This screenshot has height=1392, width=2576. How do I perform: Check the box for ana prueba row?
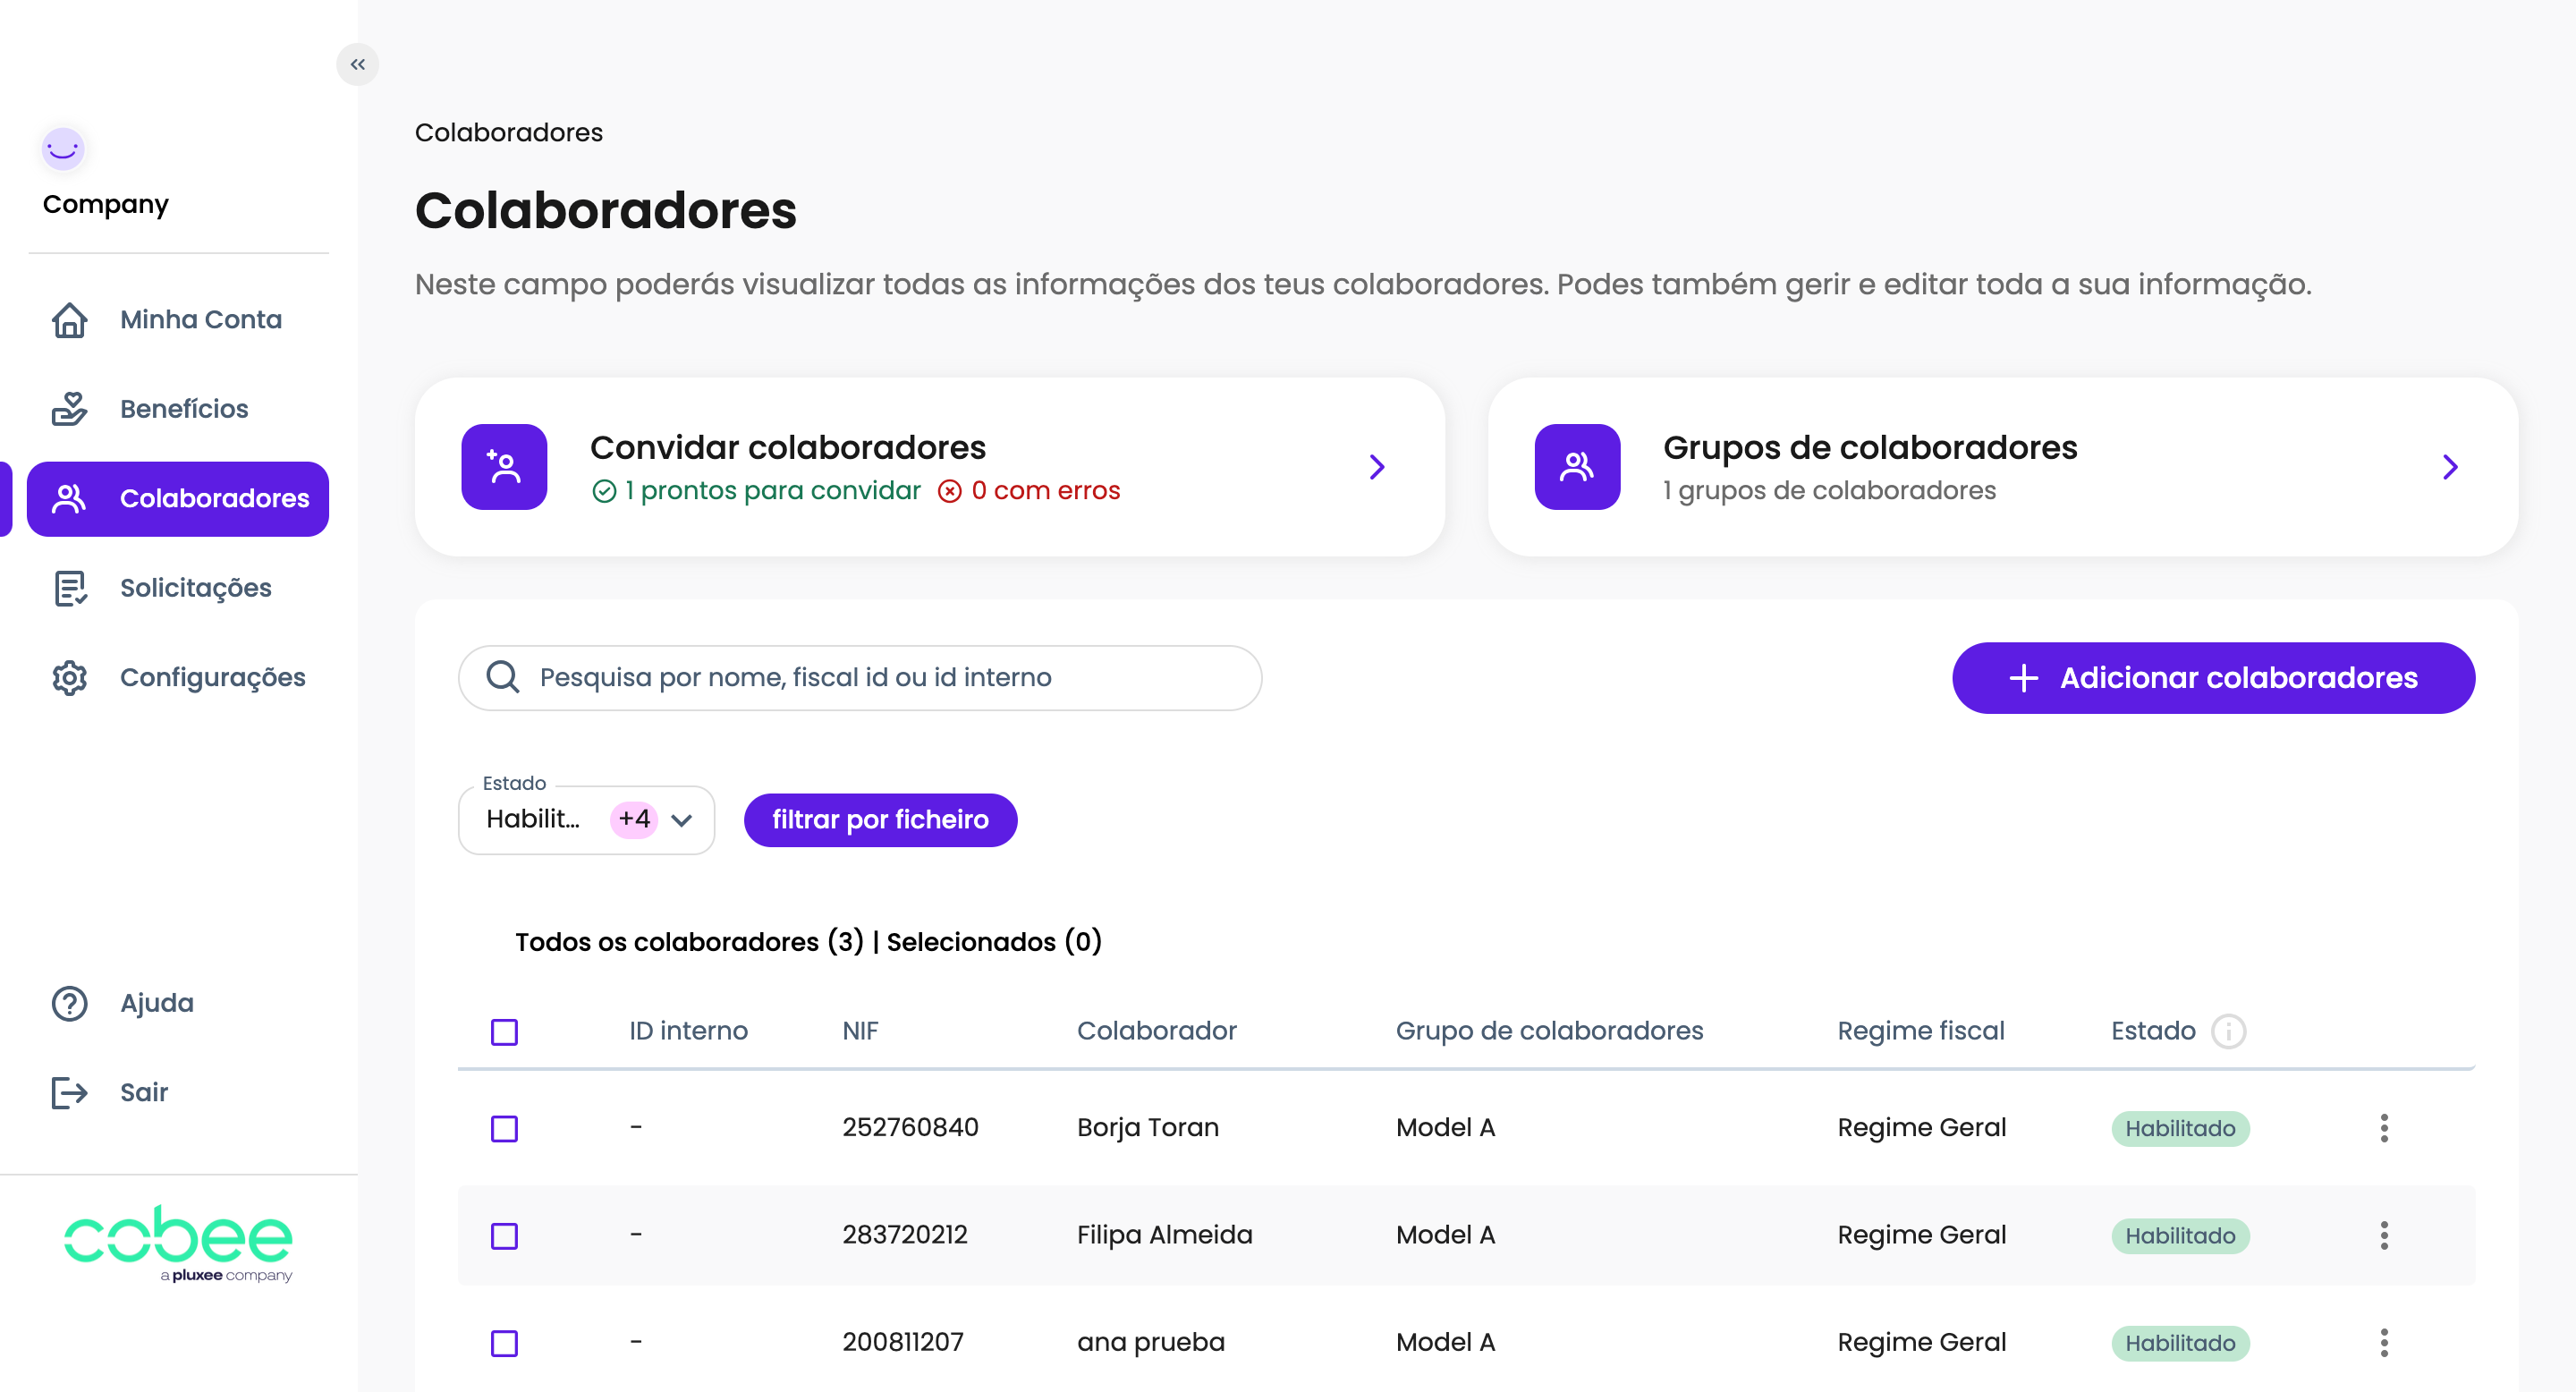point(504,1342)
